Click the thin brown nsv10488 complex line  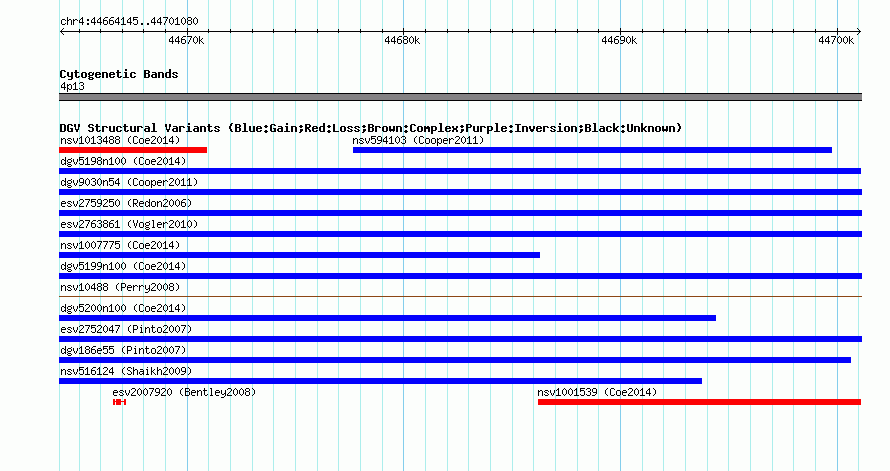[460, 296]
